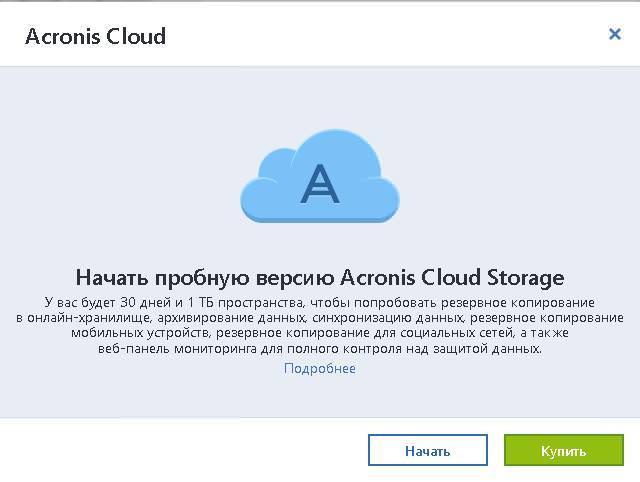
Task: Click the heading Начать пробную версию
Action: point(206,278)
